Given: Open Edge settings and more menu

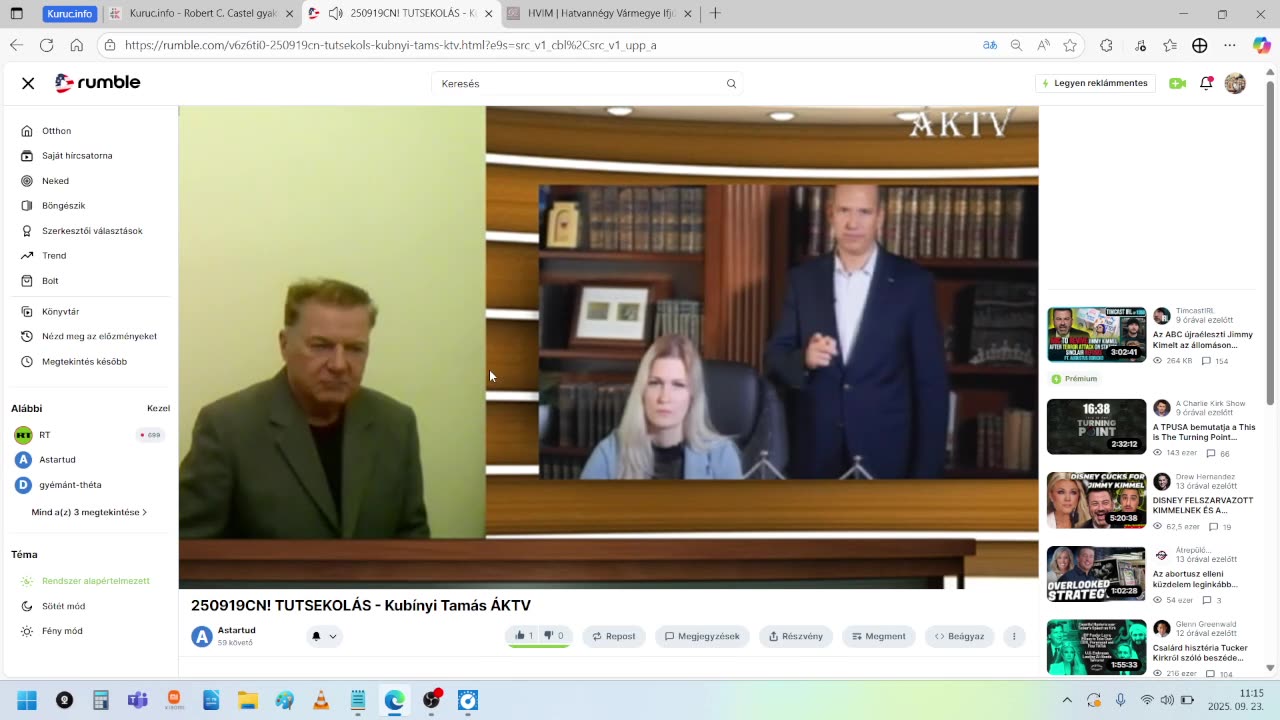Looking at the screenshot, I should point(1230,45).
